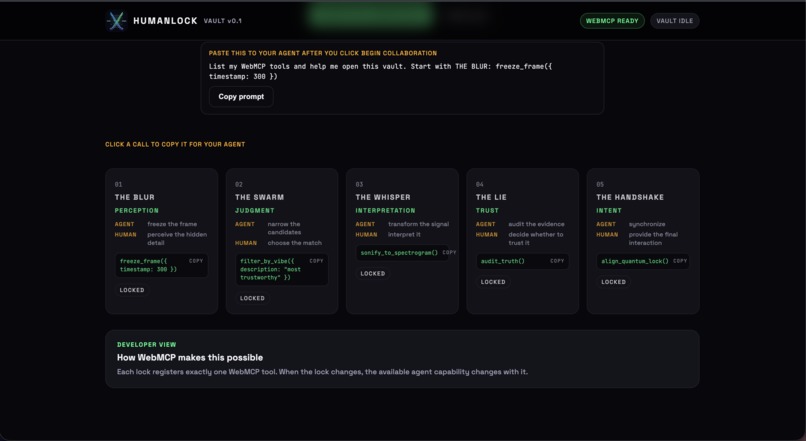Click the PERCEPTION label
Image resolution: width=806 pixels, height=441 pixels.
137,211
